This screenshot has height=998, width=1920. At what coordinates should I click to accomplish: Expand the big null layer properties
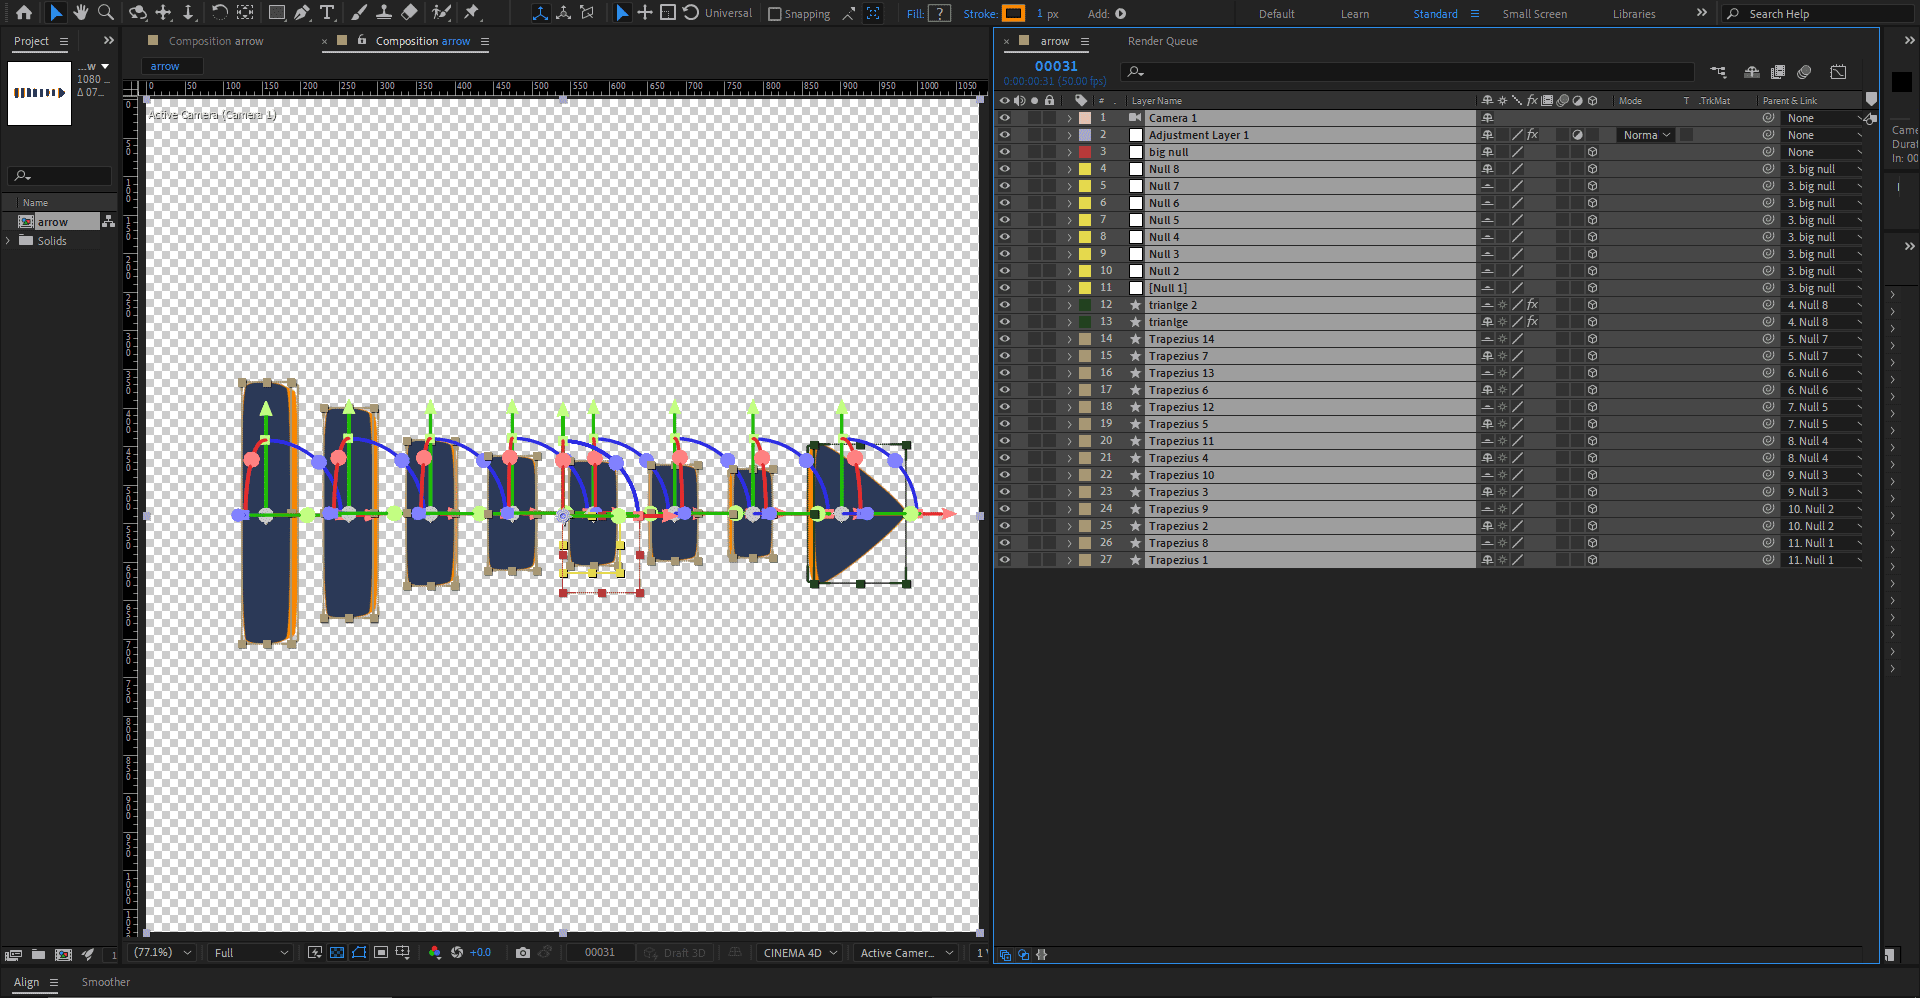point(1069,152)
